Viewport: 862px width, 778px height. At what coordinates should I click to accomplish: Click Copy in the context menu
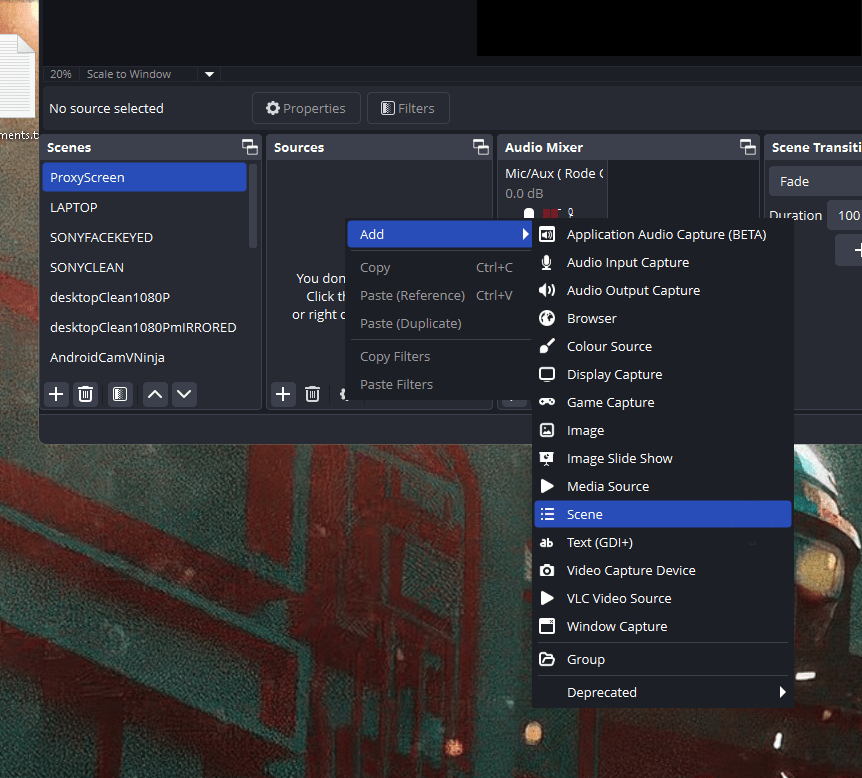tap(440, 268)
